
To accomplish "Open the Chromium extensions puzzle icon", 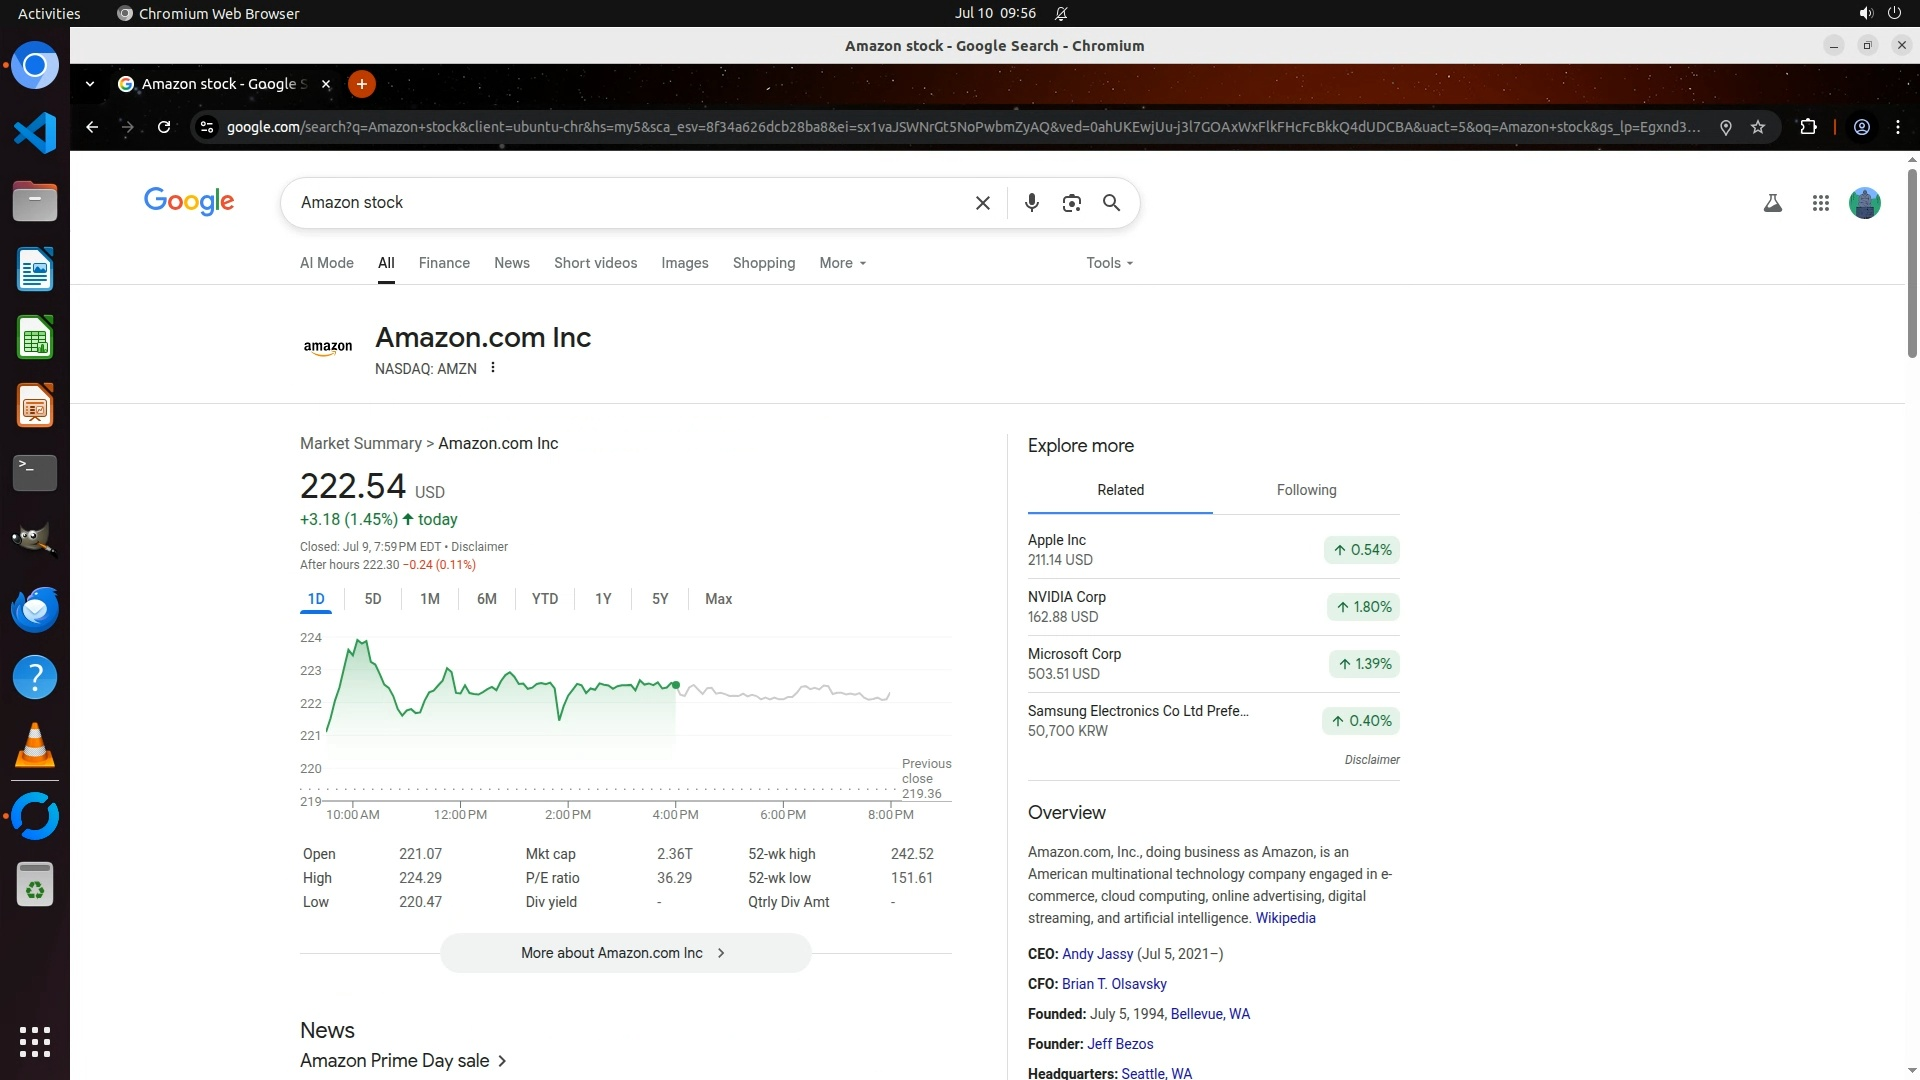I will (x=1808, y=127).
